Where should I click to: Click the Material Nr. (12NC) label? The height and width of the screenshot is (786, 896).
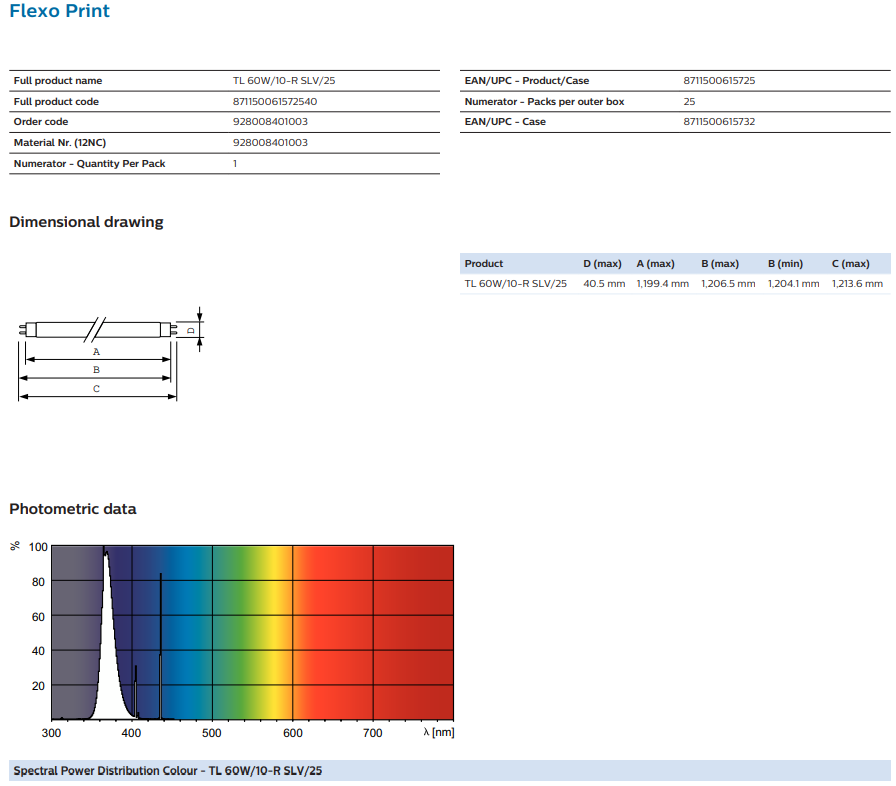point(60,143)
